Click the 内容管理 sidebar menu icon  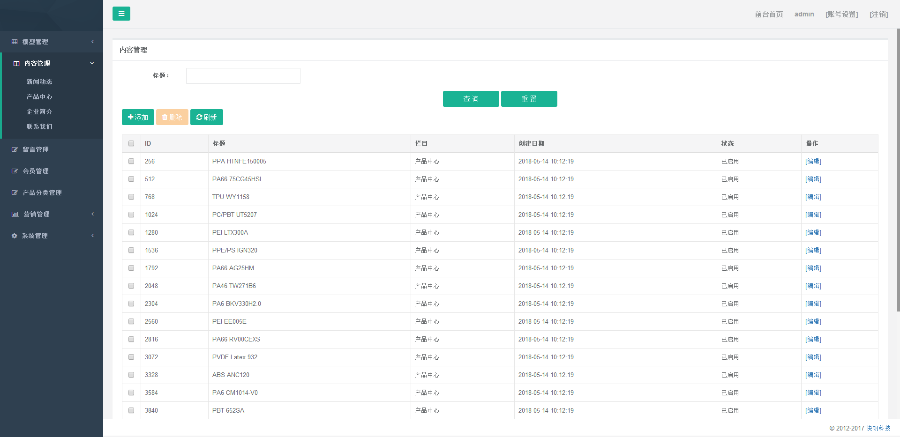click(14, 63)
